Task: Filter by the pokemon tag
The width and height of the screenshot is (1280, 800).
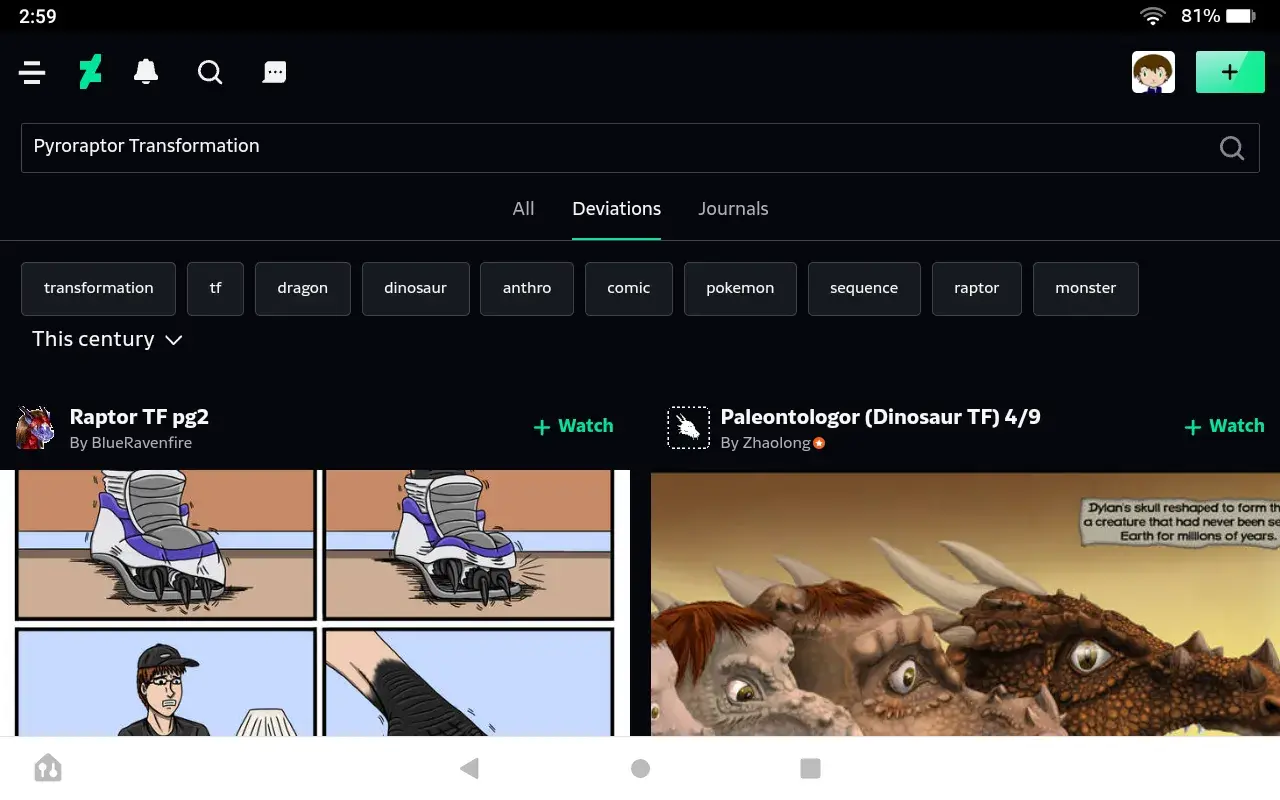Action: pos(740,288)
